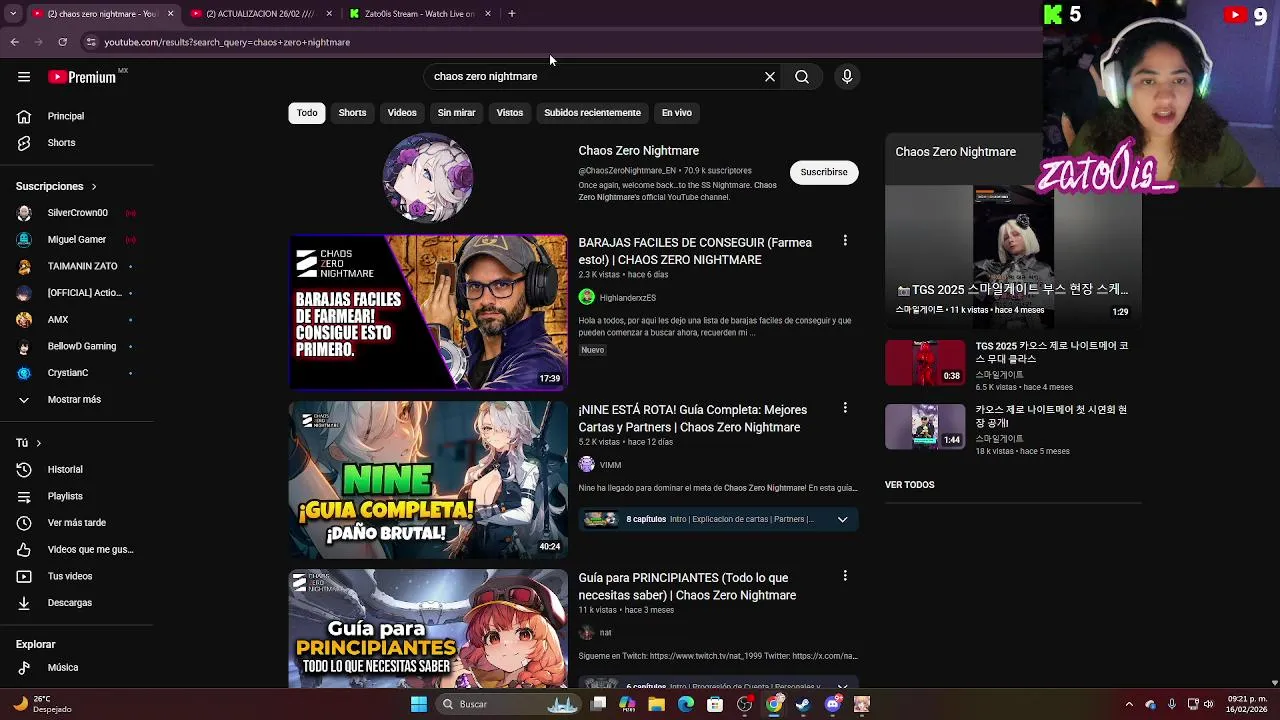The width and height of the screenshot is (1280, 720).
Task: Play the 1:44 Korean demo video thumbnail
Action: 925,426
